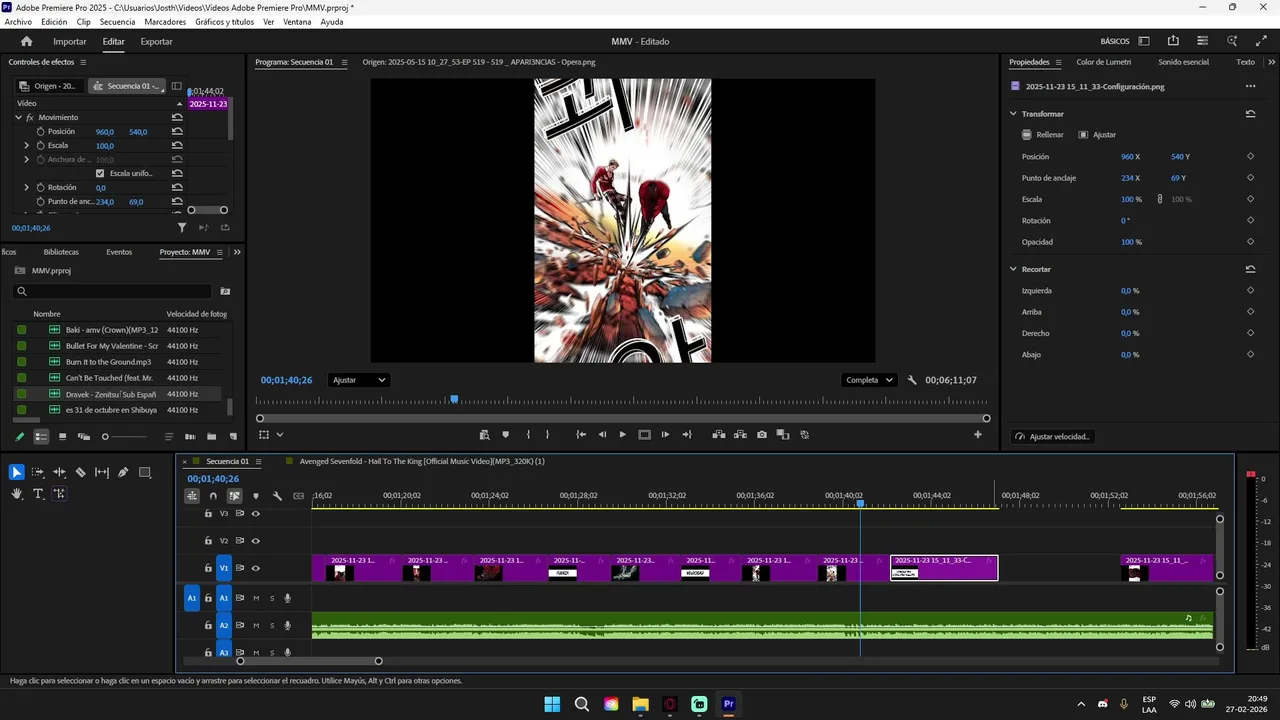Toggle Snap in the timeline
The image size is (1280, 720).
point(213,496)
